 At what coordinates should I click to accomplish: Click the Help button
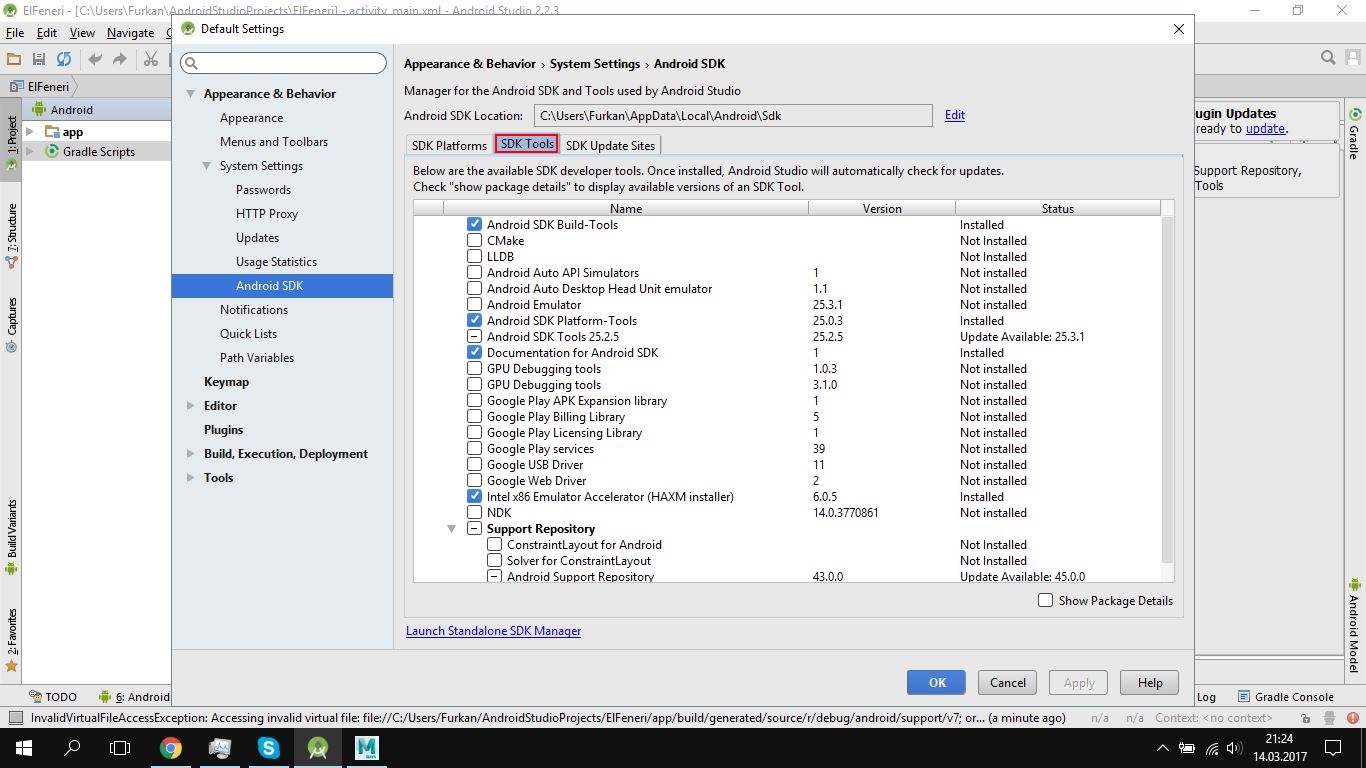(1150, 683)
